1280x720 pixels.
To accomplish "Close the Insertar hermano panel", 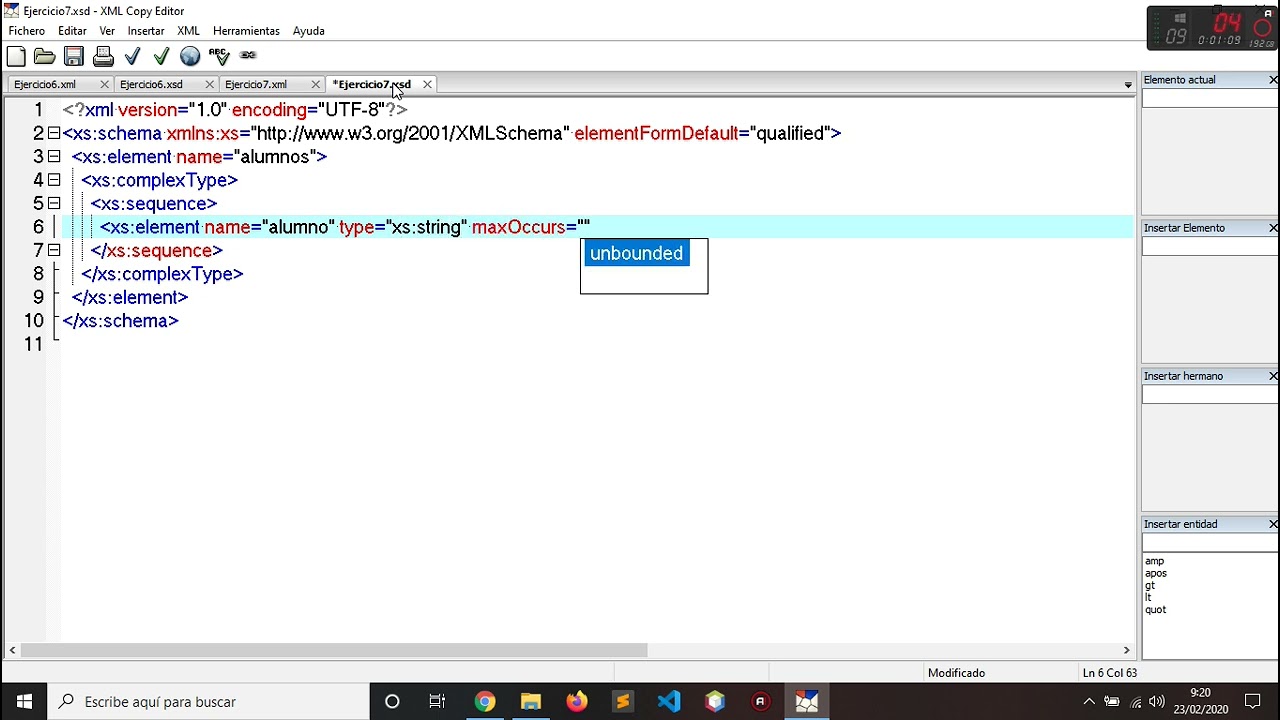I will click(1273, 376).
